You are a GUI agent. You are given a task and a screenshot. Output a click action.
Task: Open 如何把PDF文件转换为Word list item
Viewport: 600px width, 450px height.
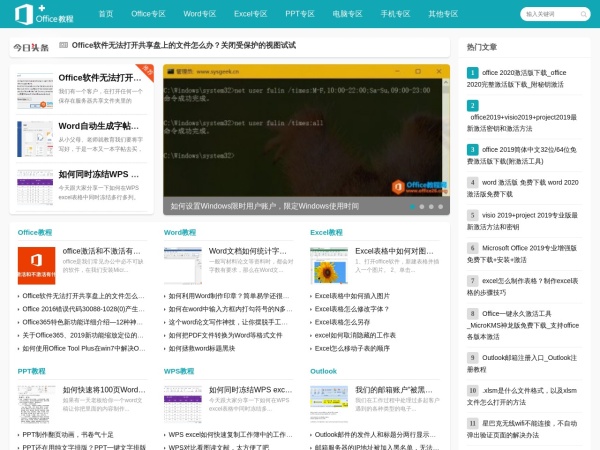pyautogui.click(x=225, y=335)
